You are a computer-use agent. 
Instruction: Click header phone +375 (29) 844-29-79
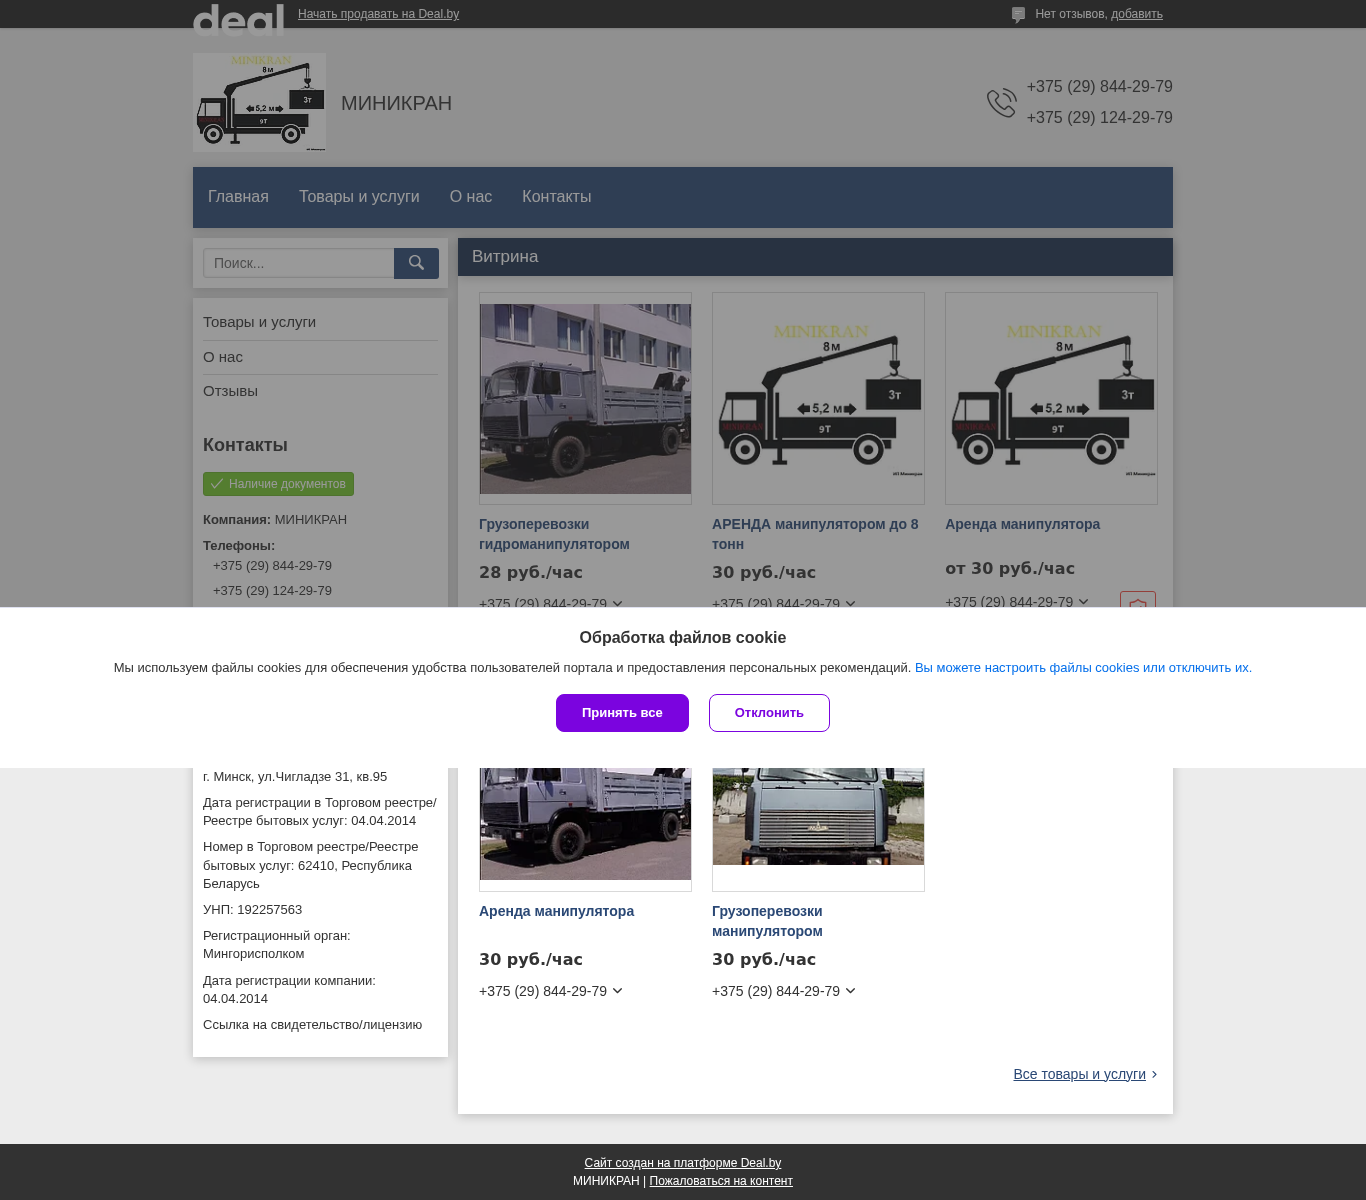point(1099,87)
